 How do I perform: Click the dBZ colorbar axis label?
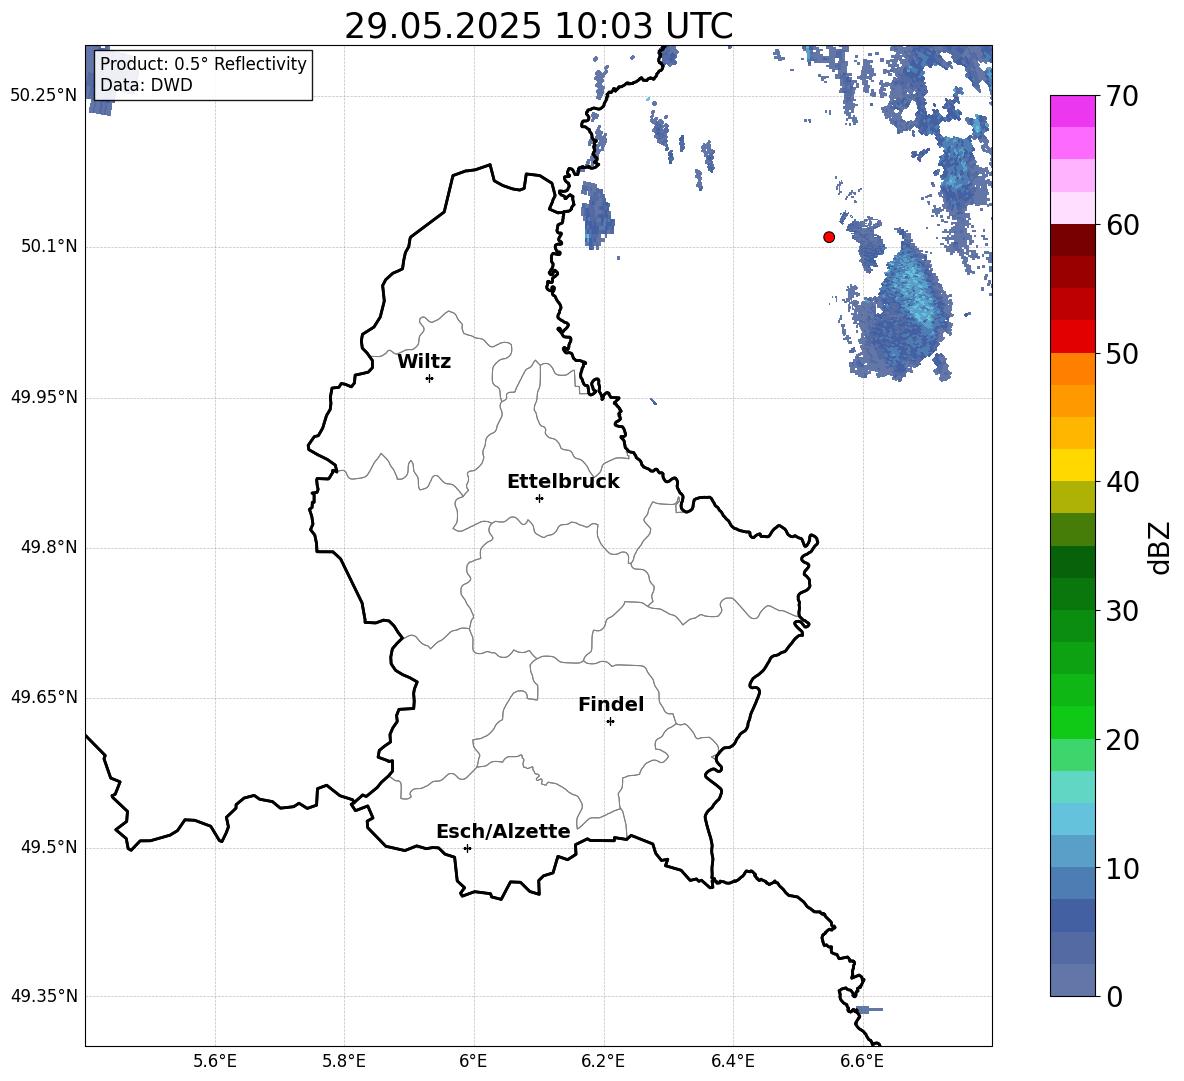pyautogui.click(x=1158, y=547)
